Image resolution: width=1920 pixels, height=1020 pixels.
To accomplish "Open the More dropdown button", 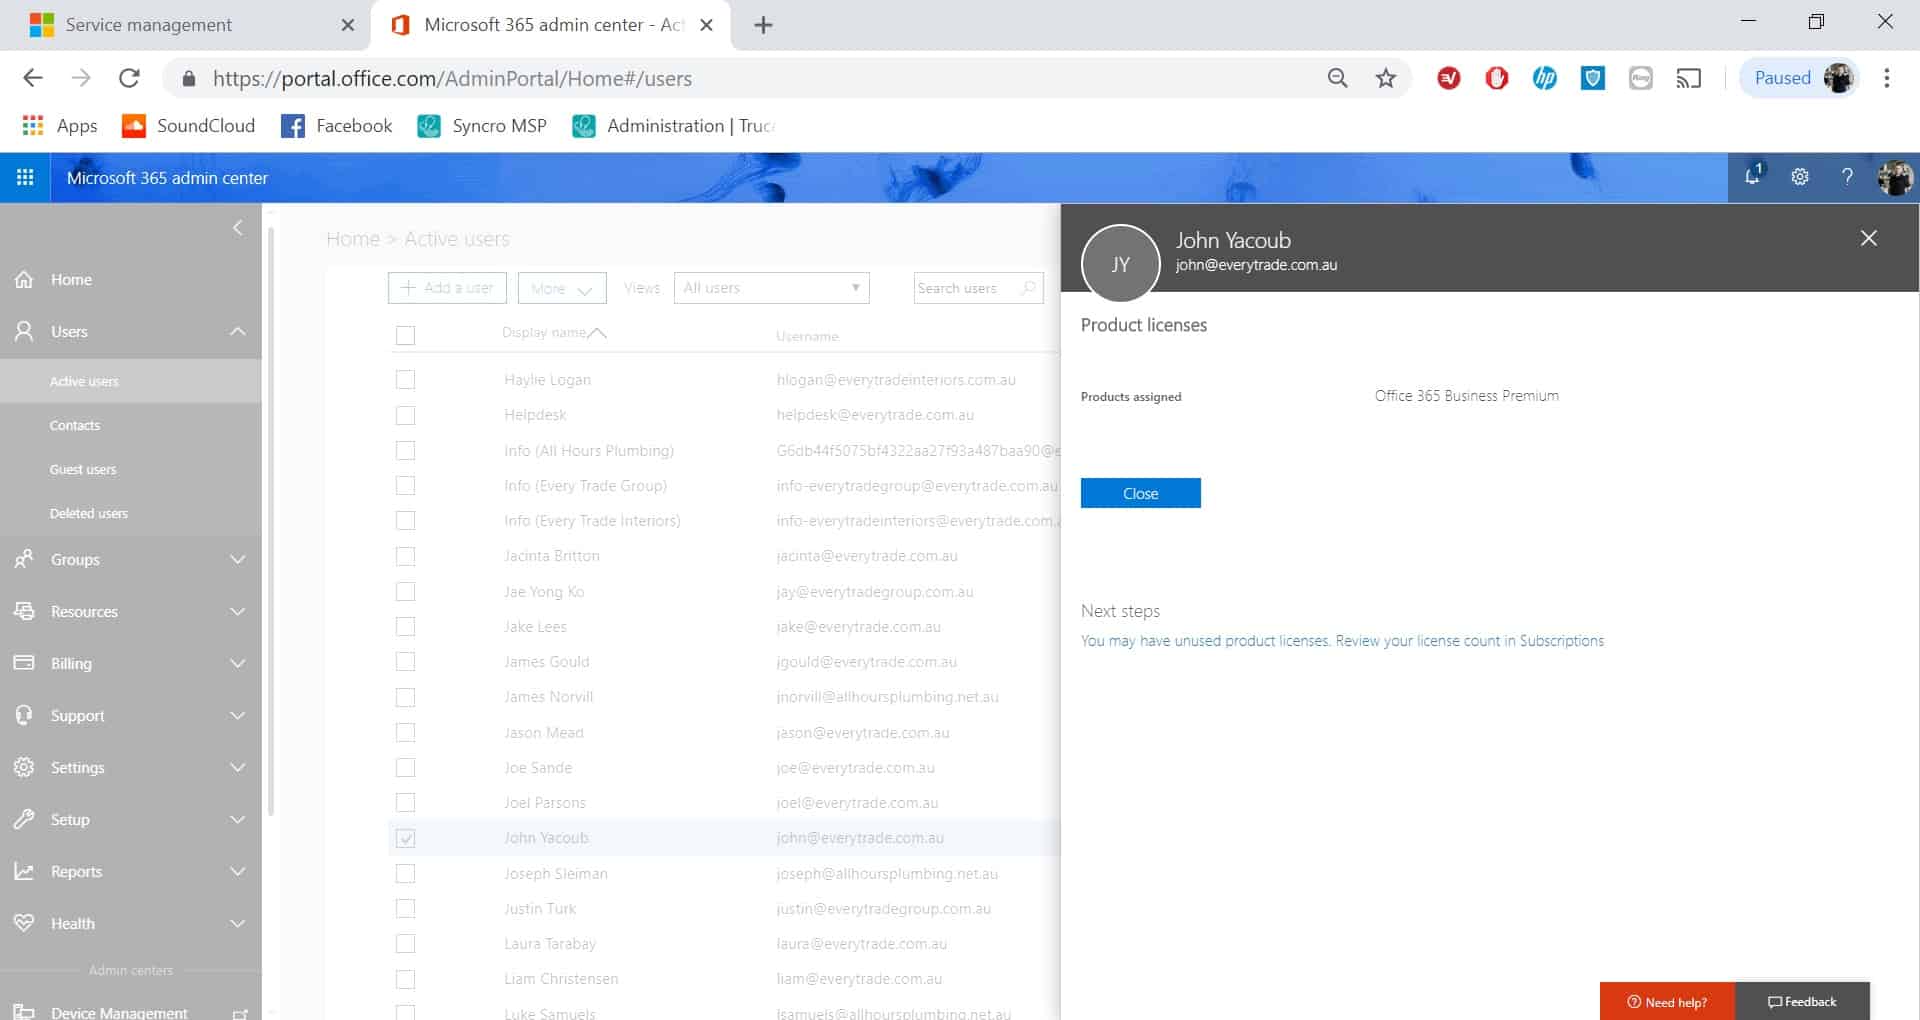I will (562, 288).
